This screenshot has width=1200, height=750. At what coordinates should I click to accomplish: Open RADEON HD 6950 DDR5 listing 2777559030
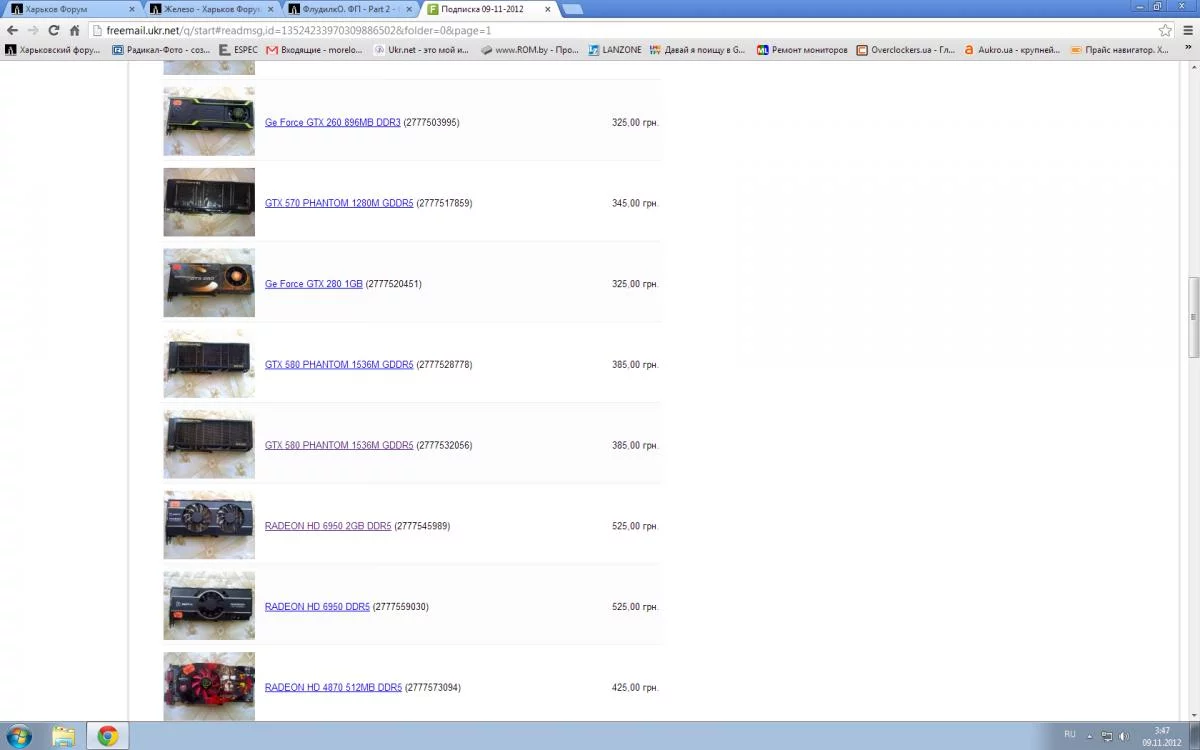(317, 607)
